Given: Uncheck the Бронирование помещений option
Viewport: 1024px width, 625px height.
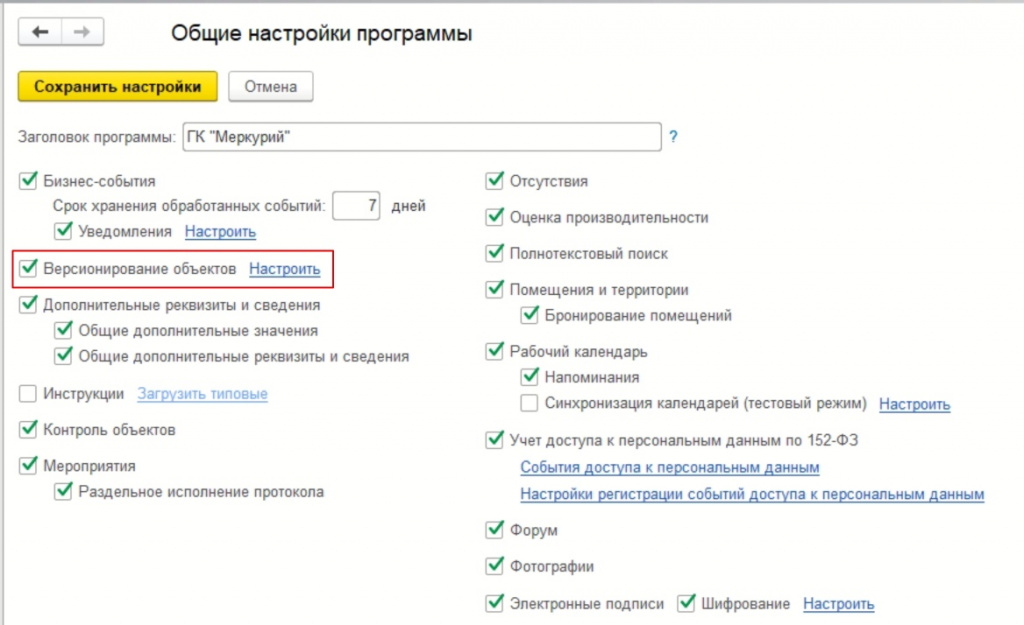Looking at the screenshot, I should click(530, 315).
